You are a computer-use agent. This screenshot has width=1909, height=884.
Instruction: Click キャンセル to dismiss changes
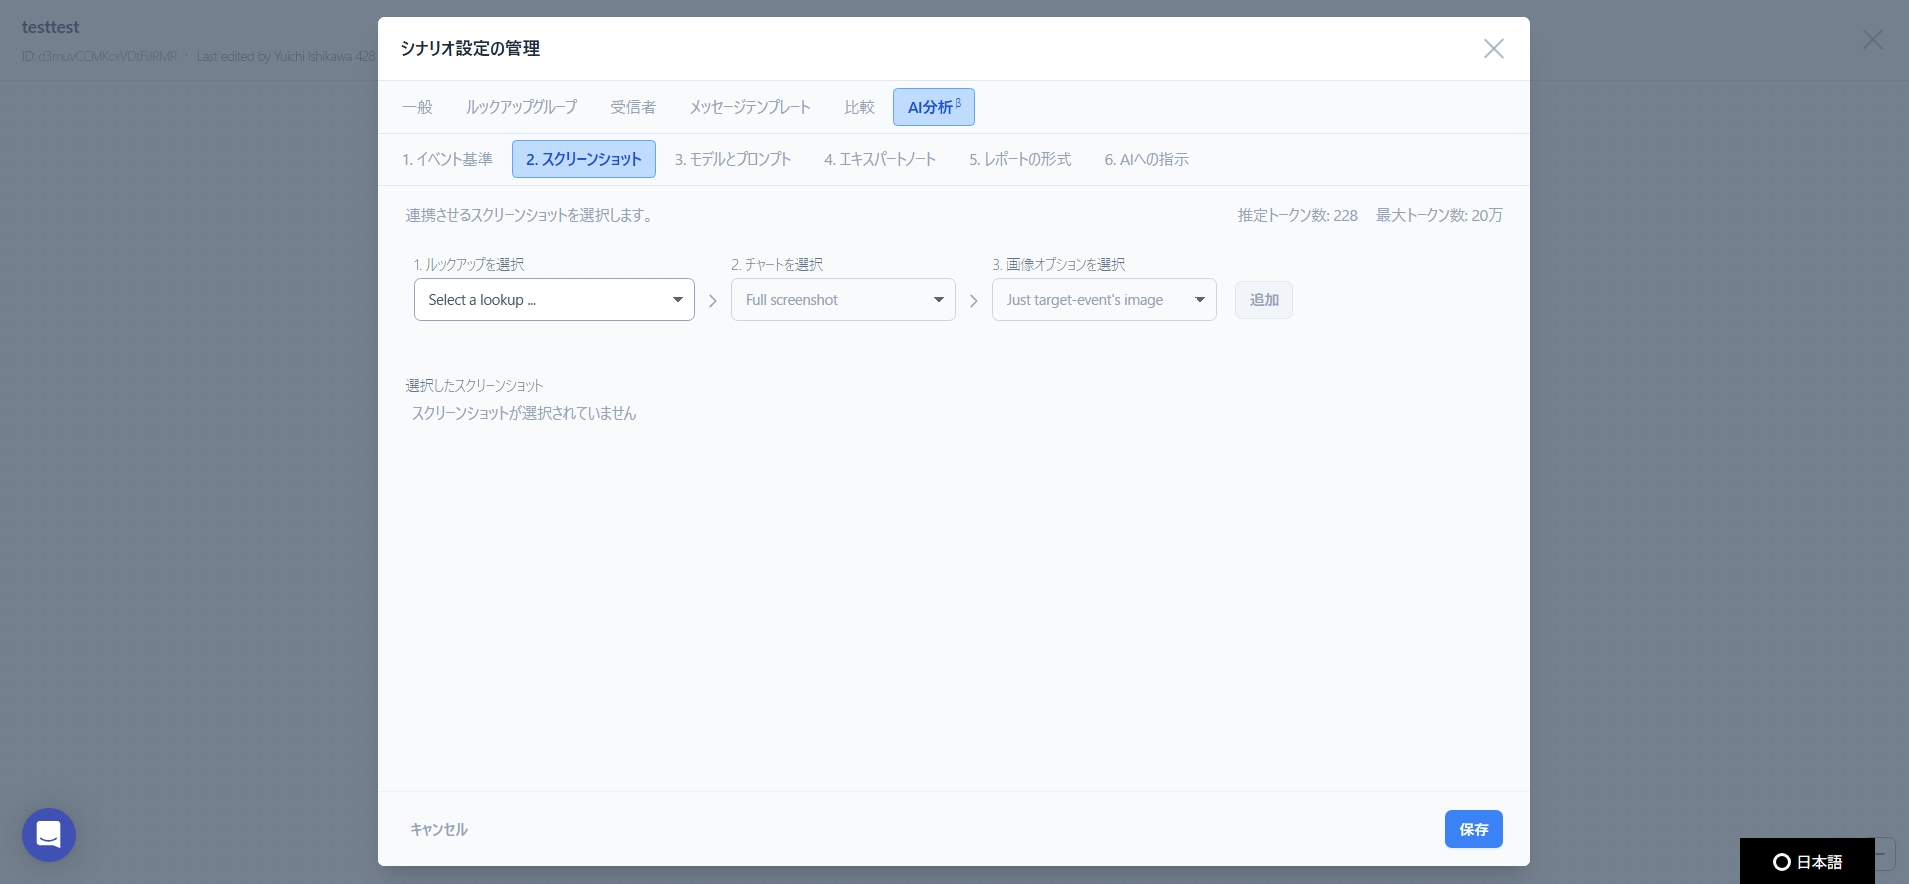[x=439, y=829]
